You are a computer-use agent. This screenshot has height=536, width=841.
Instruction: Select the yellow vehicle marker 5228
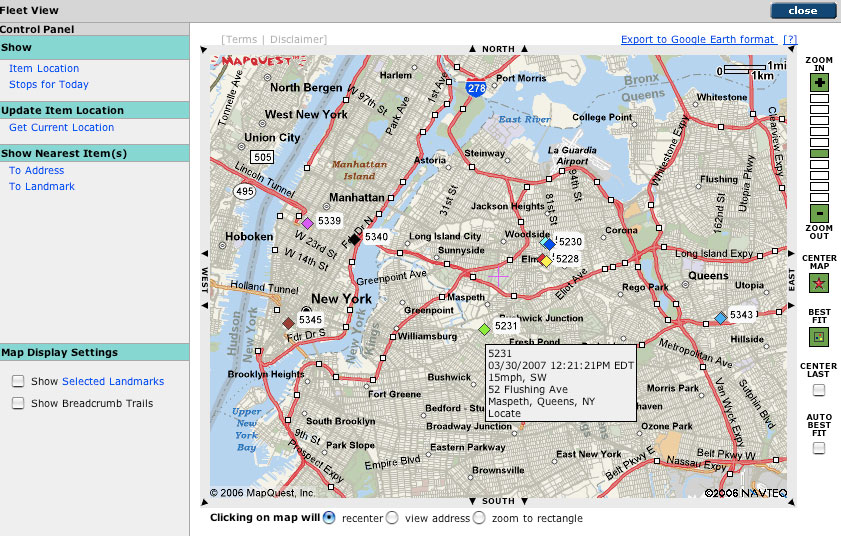545,261
